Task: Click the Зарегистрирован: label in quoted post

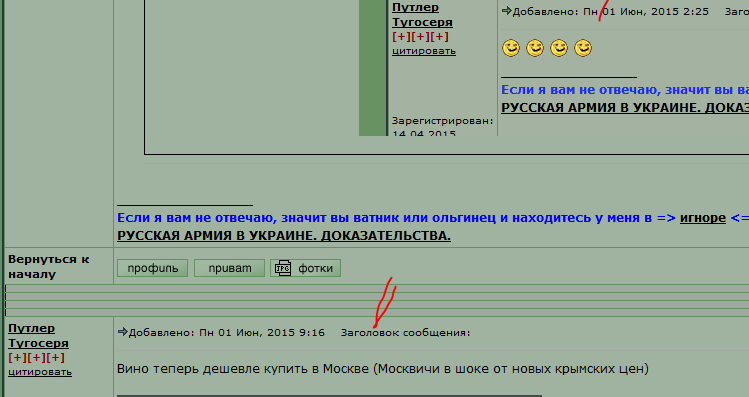Action: click(442, 120)
